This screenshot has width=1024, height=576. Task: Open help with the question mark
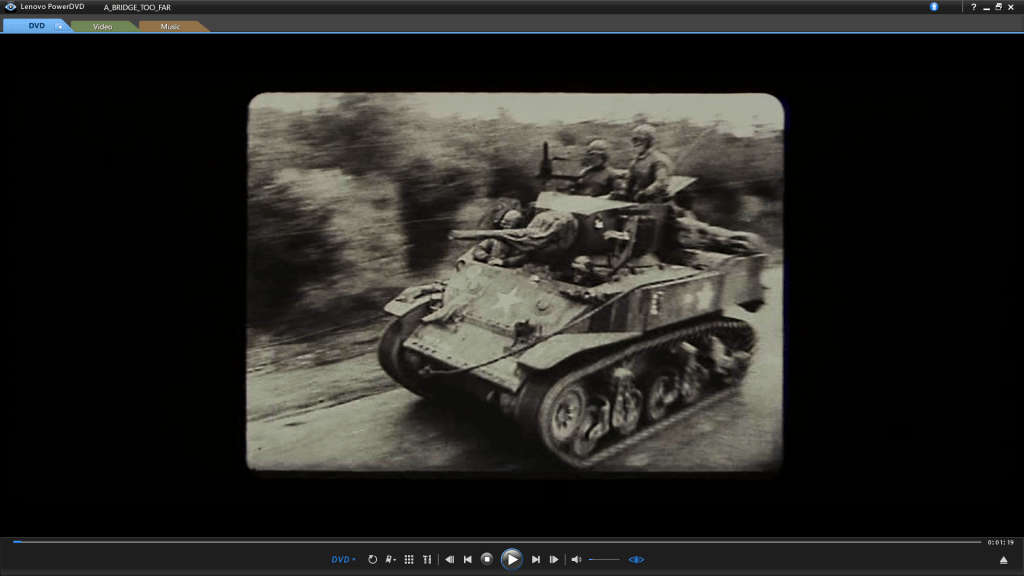pyautogui.click(x=974, y=7)
